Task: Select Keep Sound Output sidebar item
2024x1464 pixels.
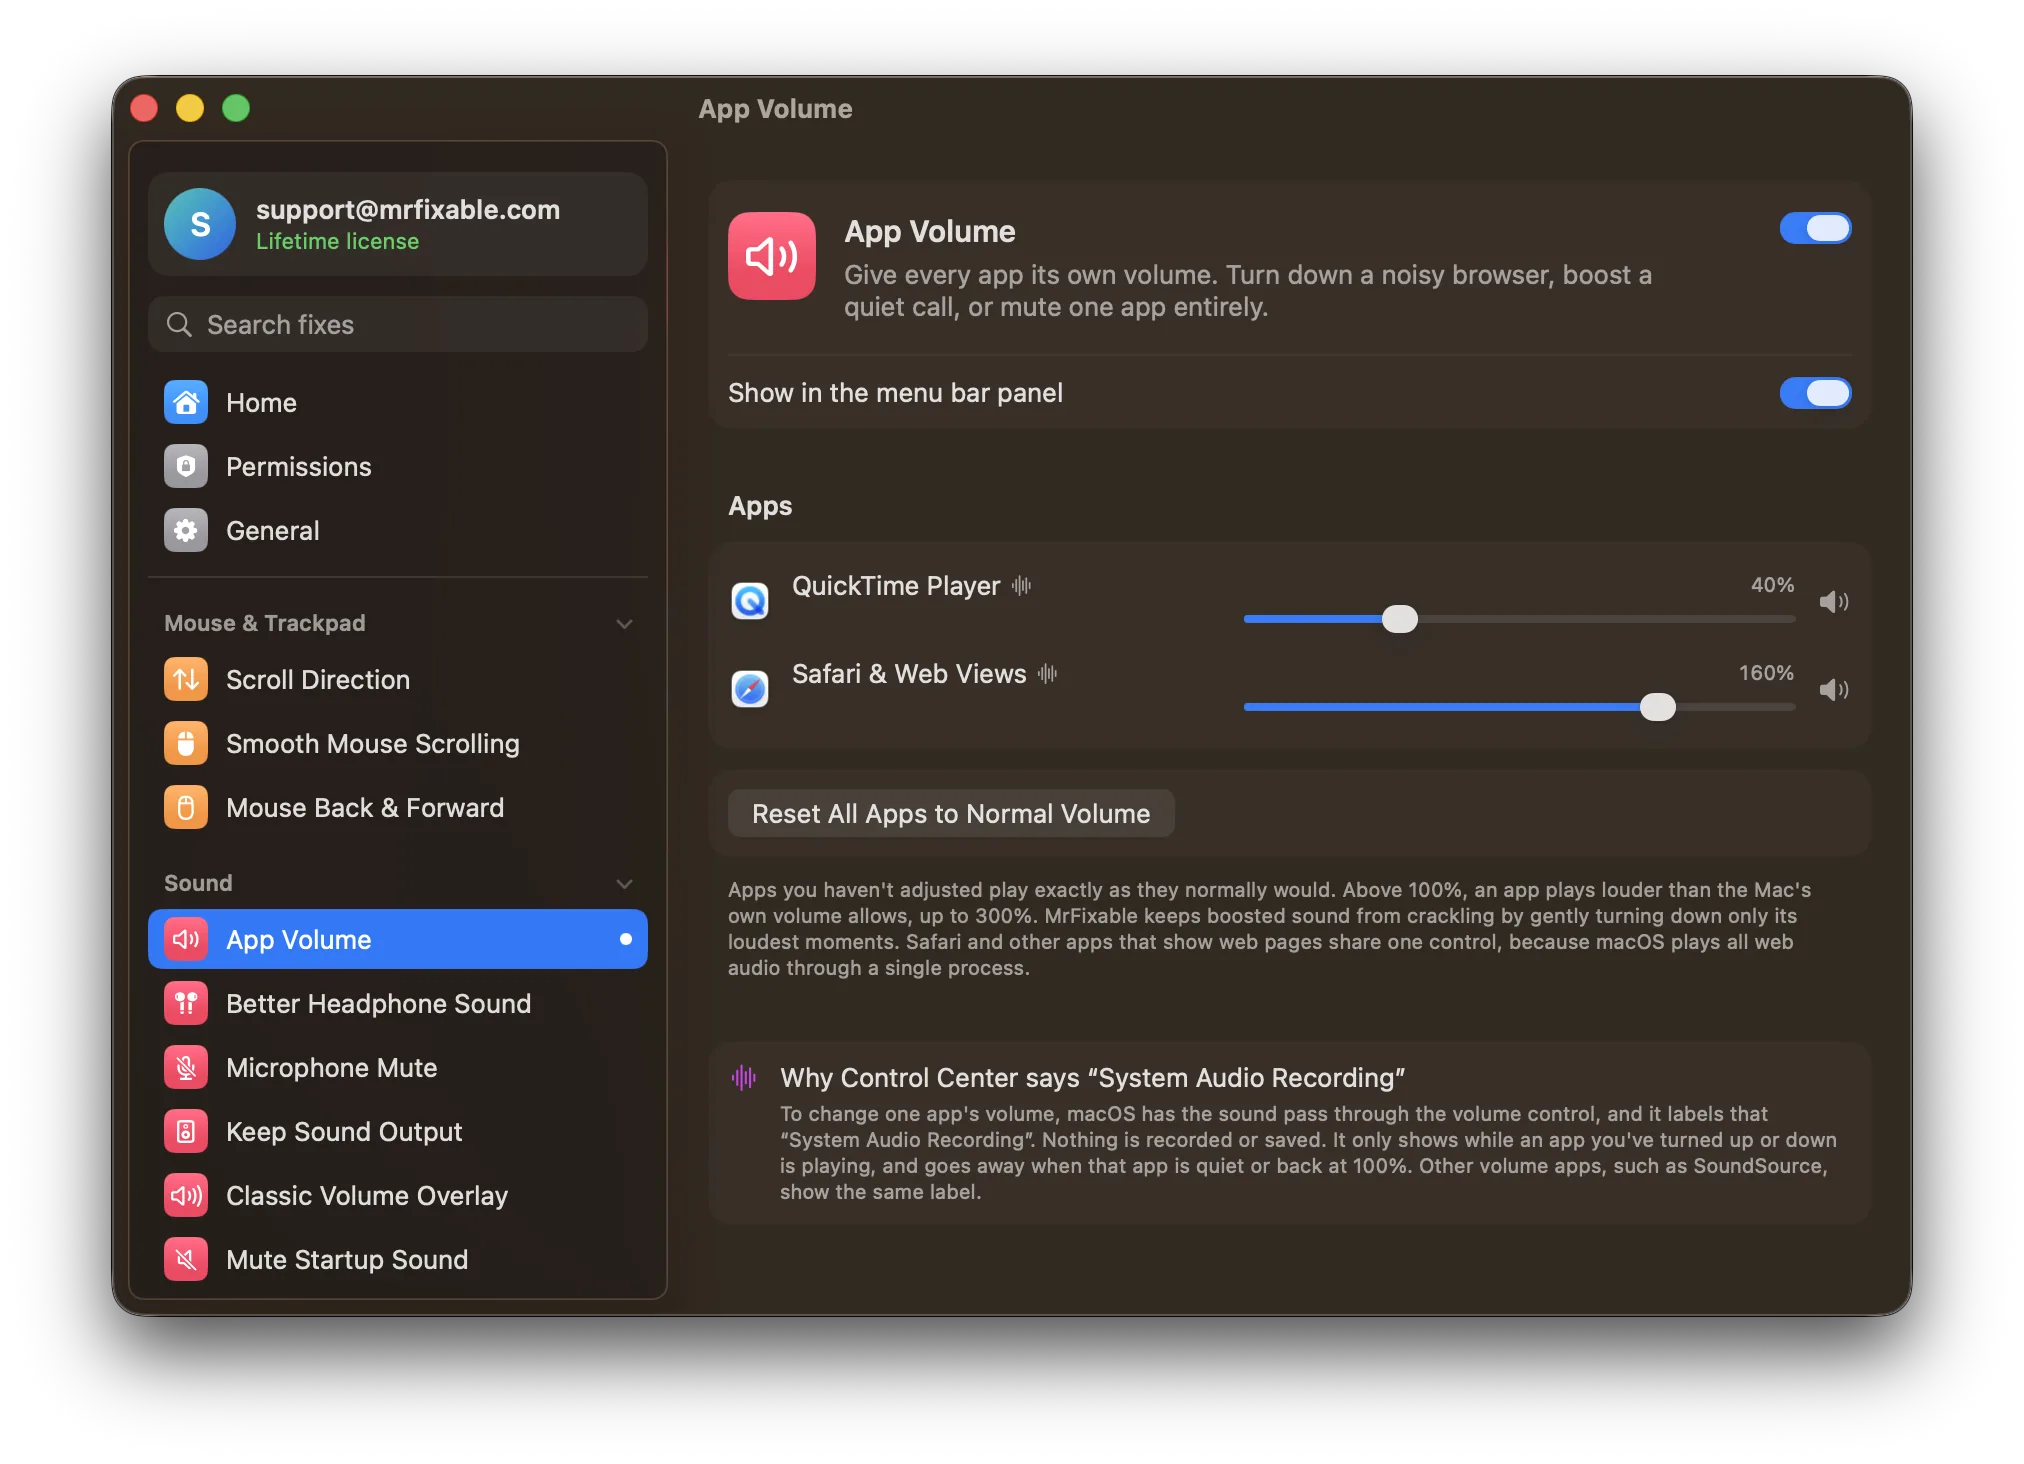Action: [x=398, y=1131]
